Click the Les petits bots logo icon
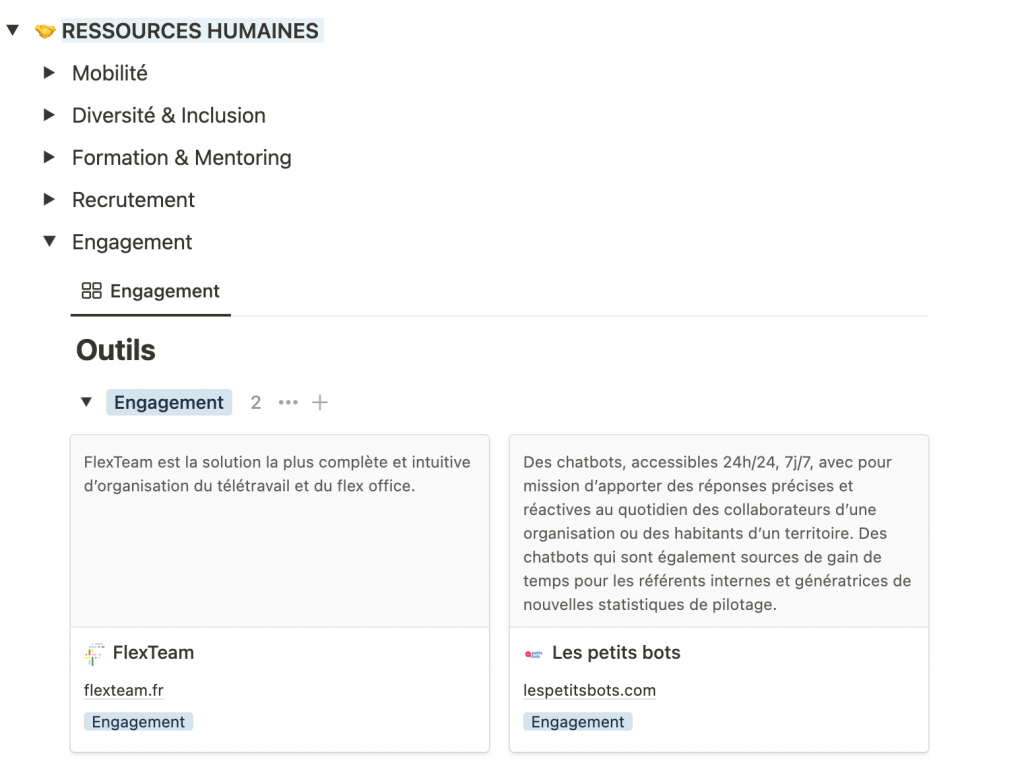Image resolution: width=1024 pixels, height=765 pixels. (x=533, y=653)
